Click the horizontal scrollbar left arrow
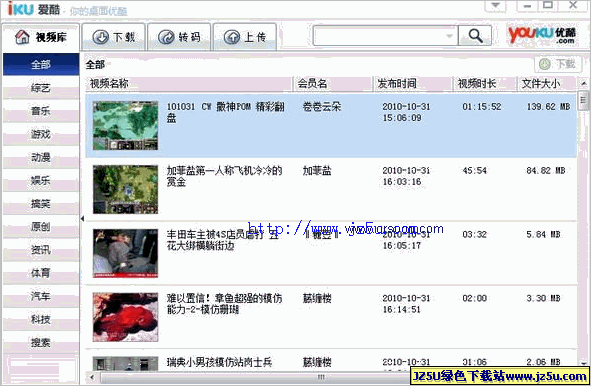The height and width of the screenshot is (386, 591). click(x=92, y=377)
